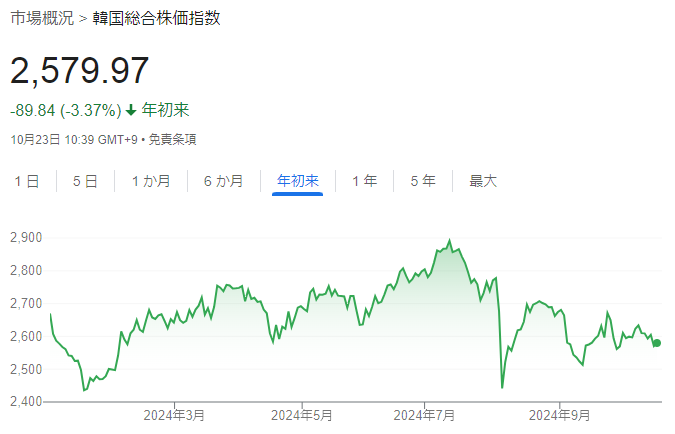Show the 最大 maximum range chart
The width and height of the screenshot is (675, 434).
point(483,181)
